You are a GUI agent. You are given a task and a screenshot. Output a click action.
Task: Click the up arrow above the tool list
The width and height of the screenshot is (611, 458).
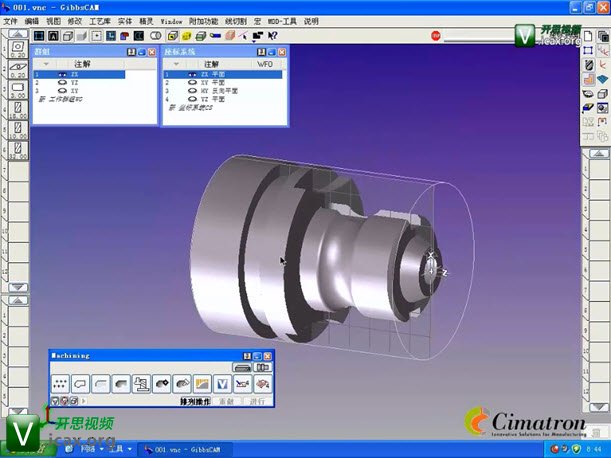click(x=18, y=34)
